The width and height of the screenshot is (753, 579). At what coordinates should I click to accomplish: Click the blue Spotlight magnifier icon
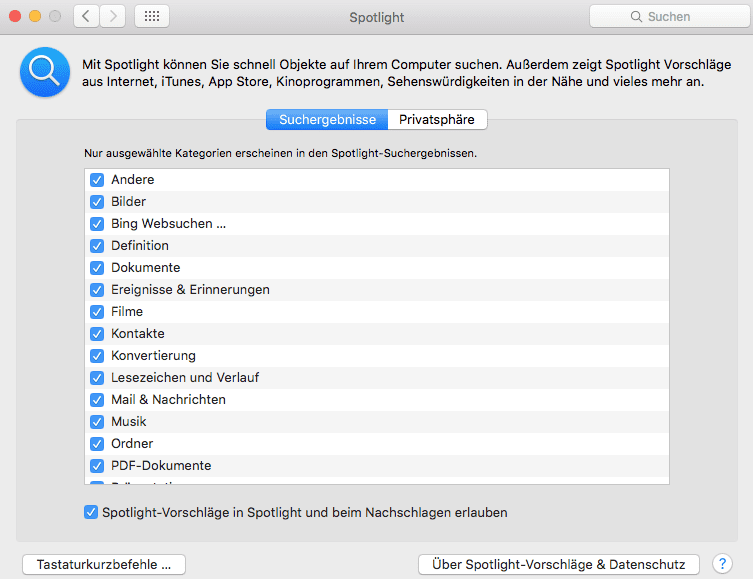pyautogui.click(x=45, y=72)
